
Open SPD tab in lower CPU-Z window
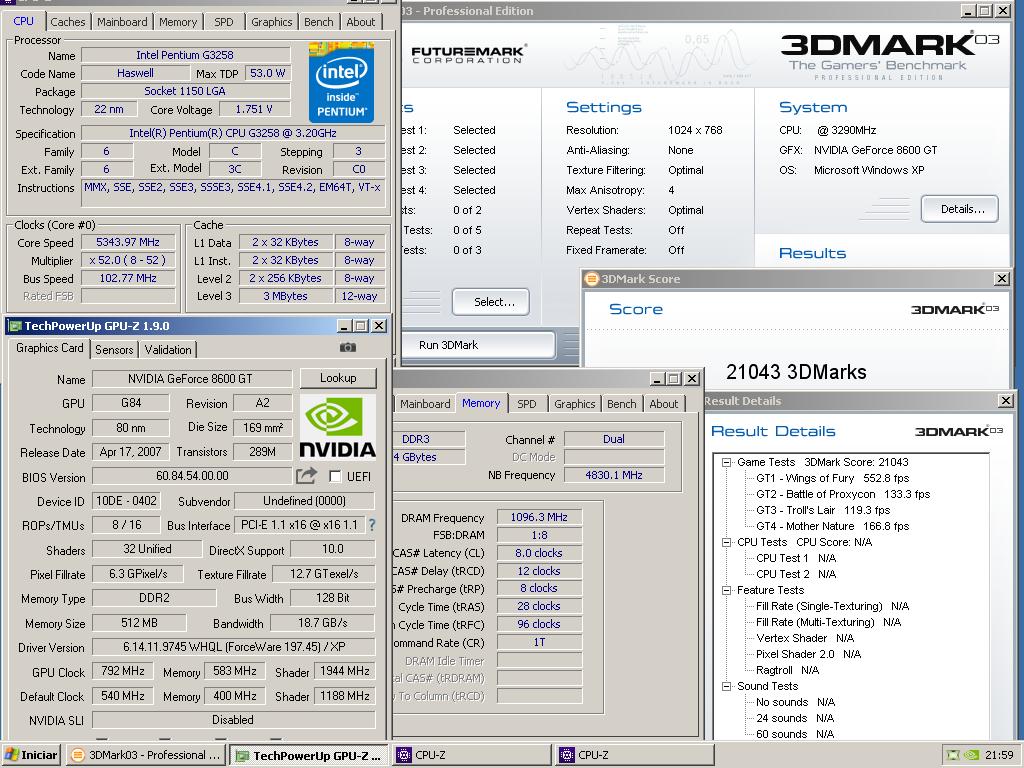526,404
